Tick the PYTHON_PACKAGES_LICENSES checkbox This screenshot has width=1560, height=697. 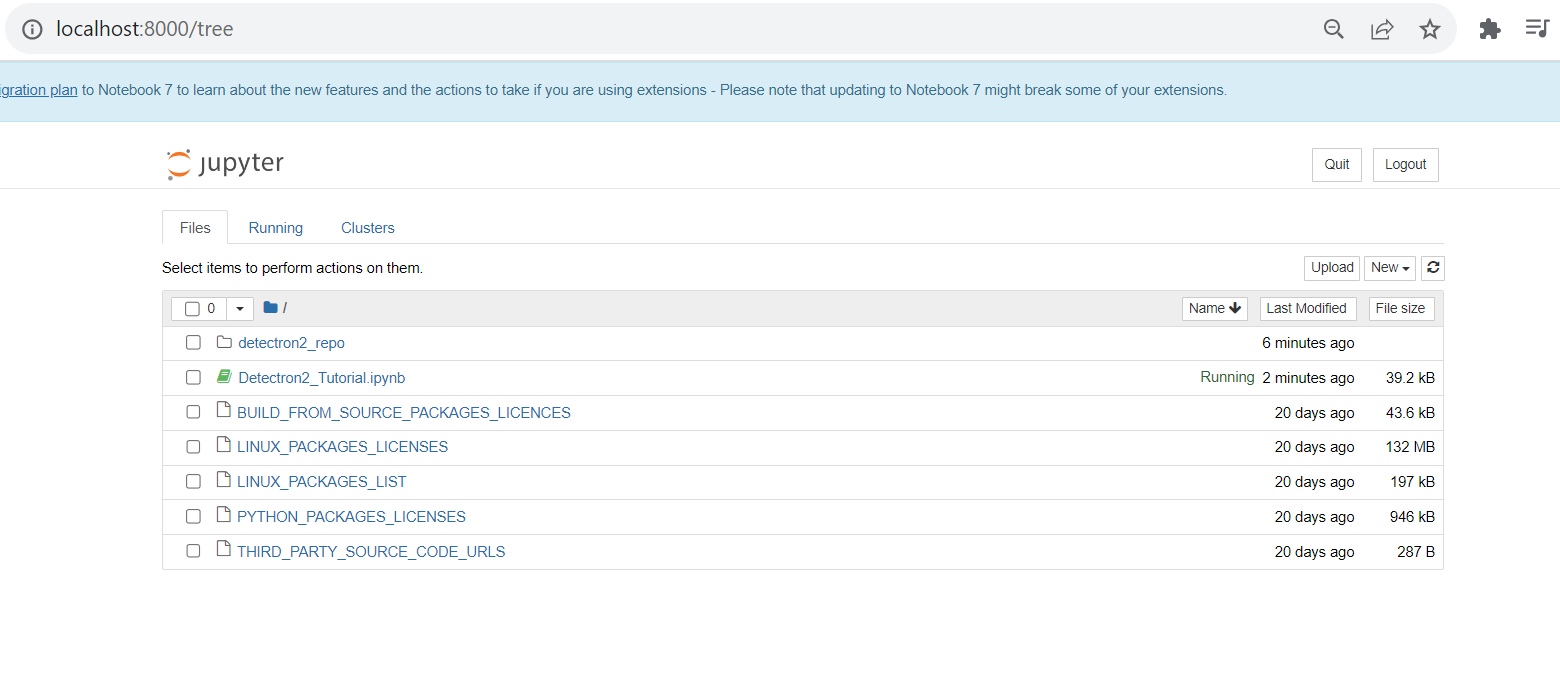193,517
